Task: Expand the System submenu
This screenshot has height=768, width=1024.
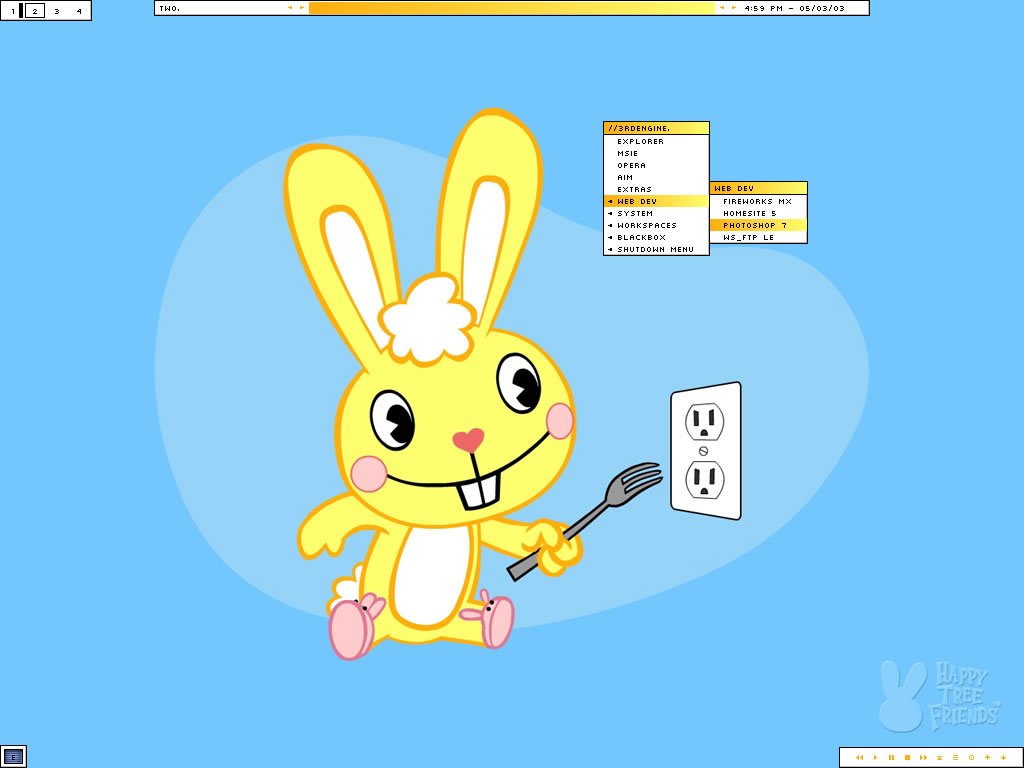Action: pos(656,213)
